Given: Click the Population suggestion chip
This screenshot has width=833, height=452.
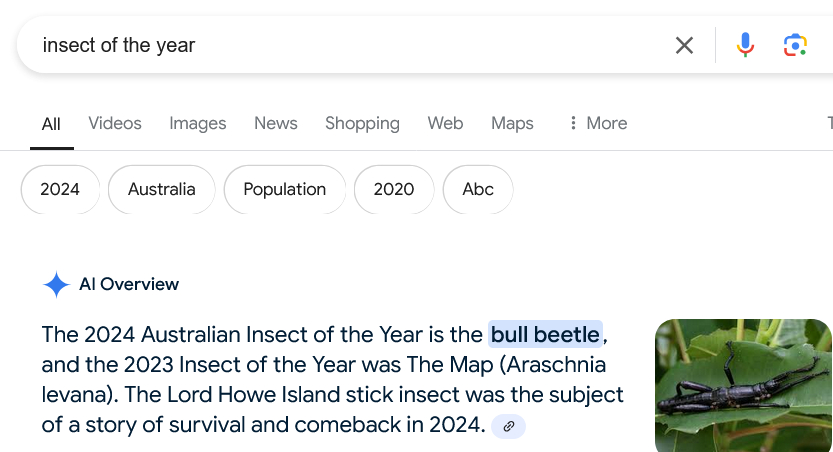Looking at the screenshot, I should pos(285,189).
